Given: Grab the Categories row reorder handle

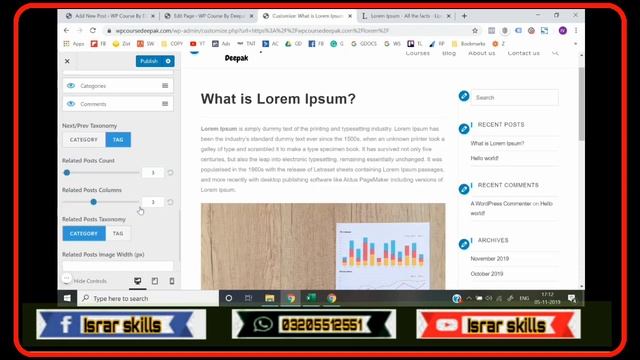Looking at the screenshot, I should [165, 86].
